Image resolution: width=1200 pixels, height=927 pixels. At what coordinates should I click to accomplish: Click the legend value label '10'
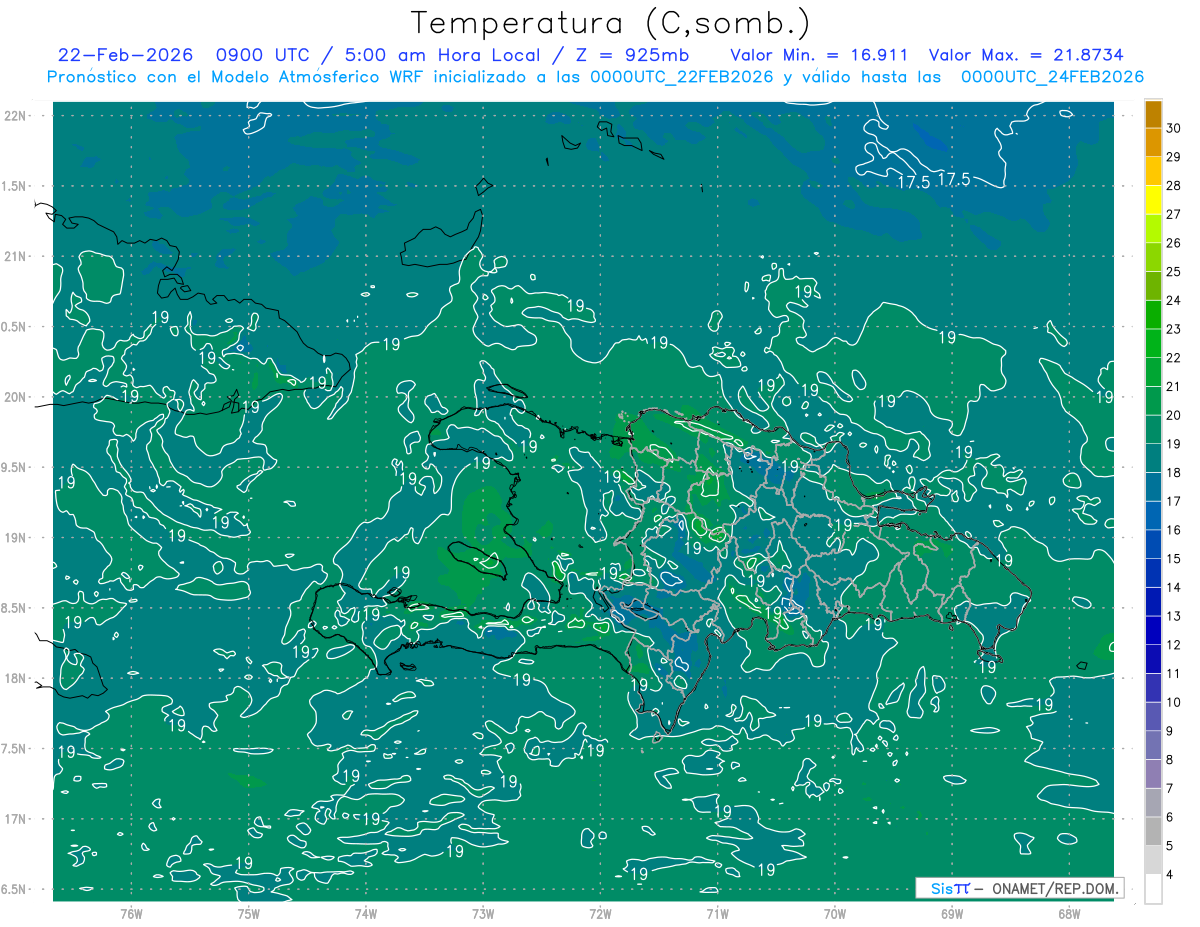coord(1174,702)
